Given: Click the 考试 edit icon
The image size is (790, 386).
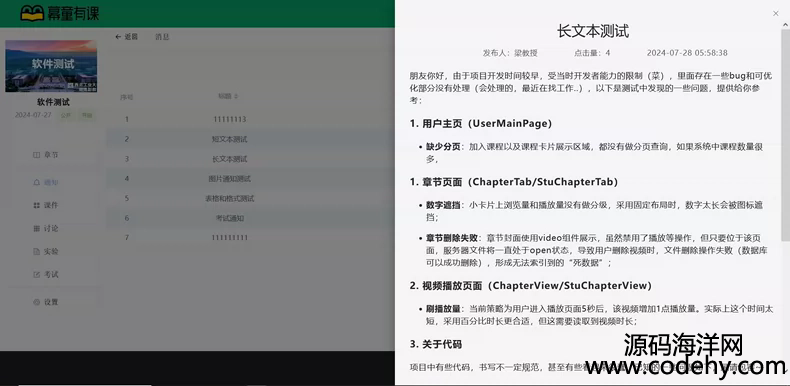Looking at the screenshot, I should pyautogui.click(x=36, y=275).
